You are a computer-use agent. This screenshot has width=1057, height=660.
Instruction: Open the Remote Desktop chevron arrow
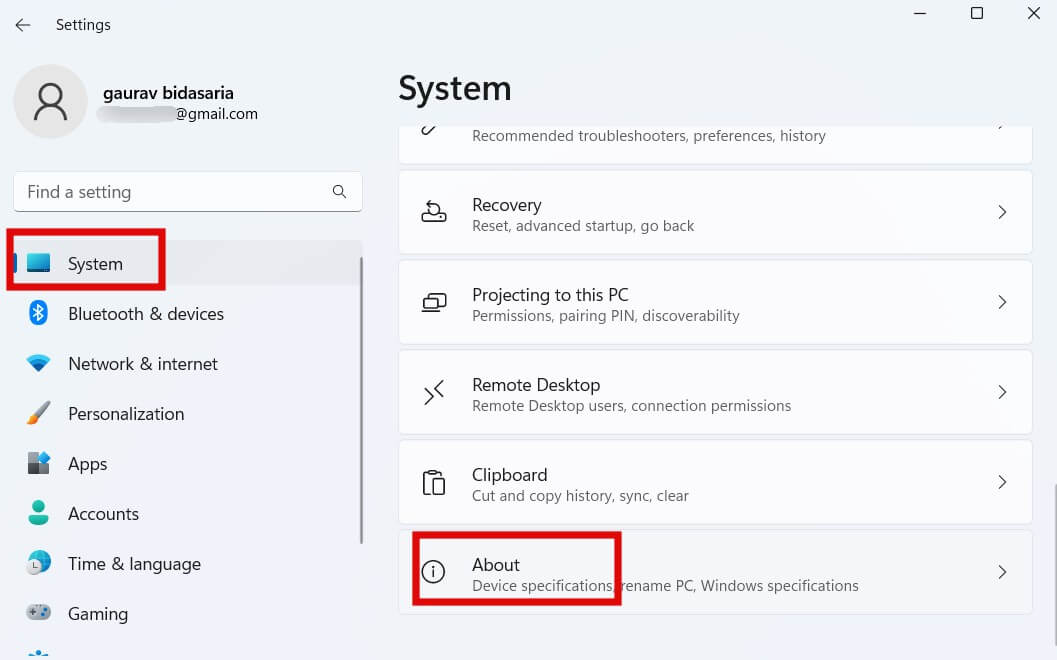pyautogui.click(x=1002, y=393)
